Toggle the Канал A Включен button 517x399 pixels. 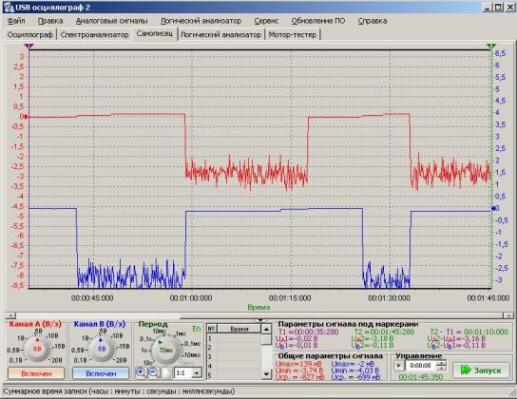[36, 374]
